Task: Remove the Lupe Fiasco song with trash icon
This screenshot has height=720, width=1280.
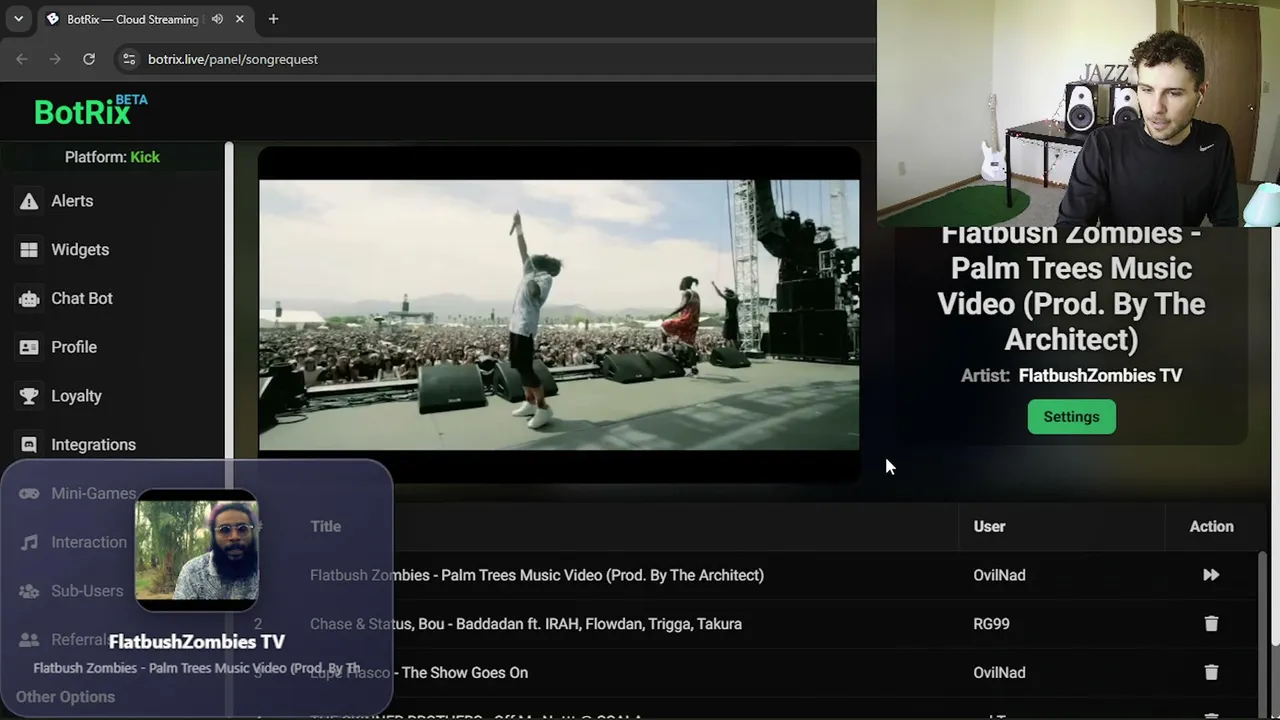Action: pos(1211,673)
